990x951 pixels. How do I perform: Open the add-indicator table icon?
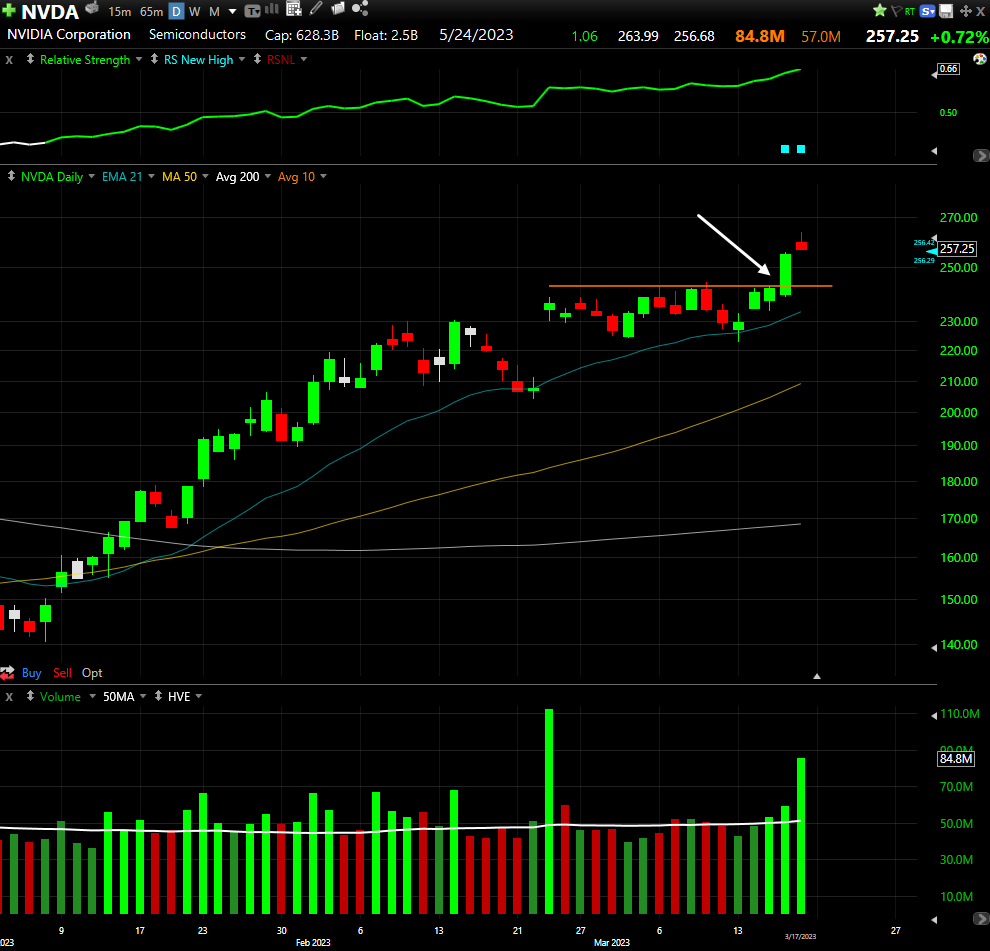(294, 8)
